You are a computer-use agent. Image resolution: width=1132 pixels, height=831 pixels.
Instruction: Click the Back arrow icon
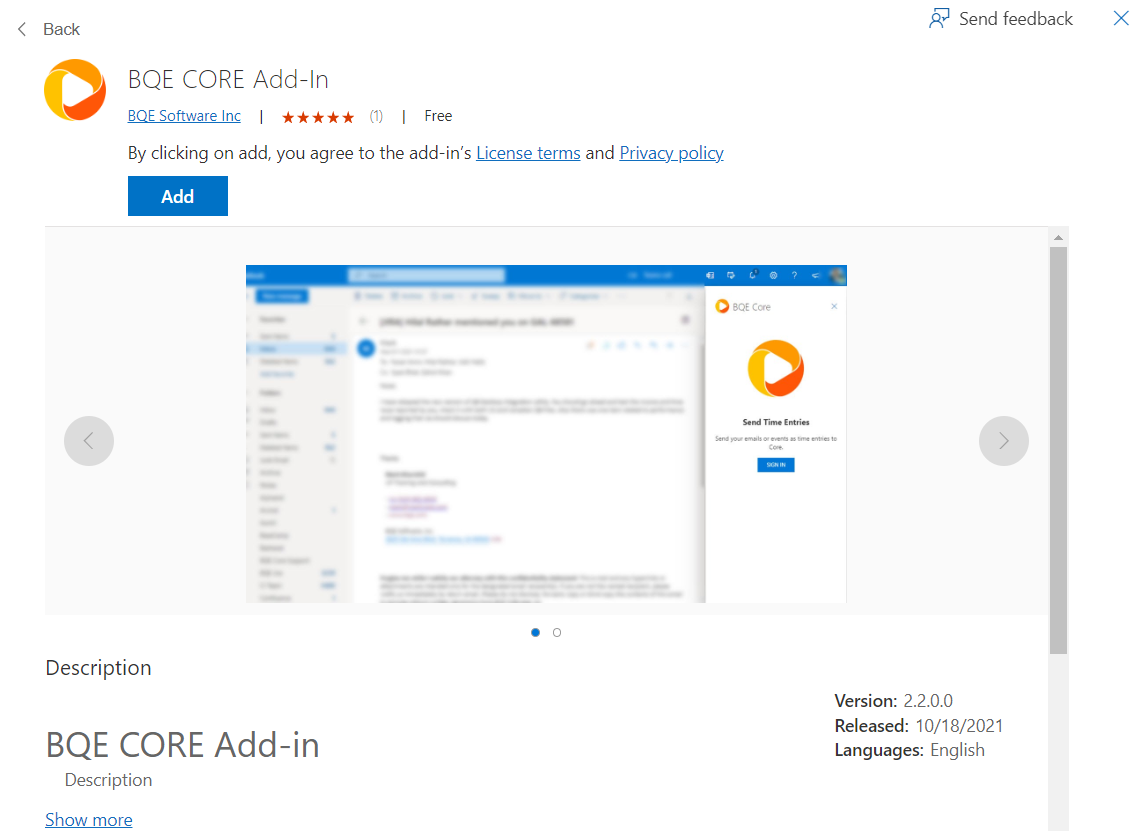click(22, 29)
